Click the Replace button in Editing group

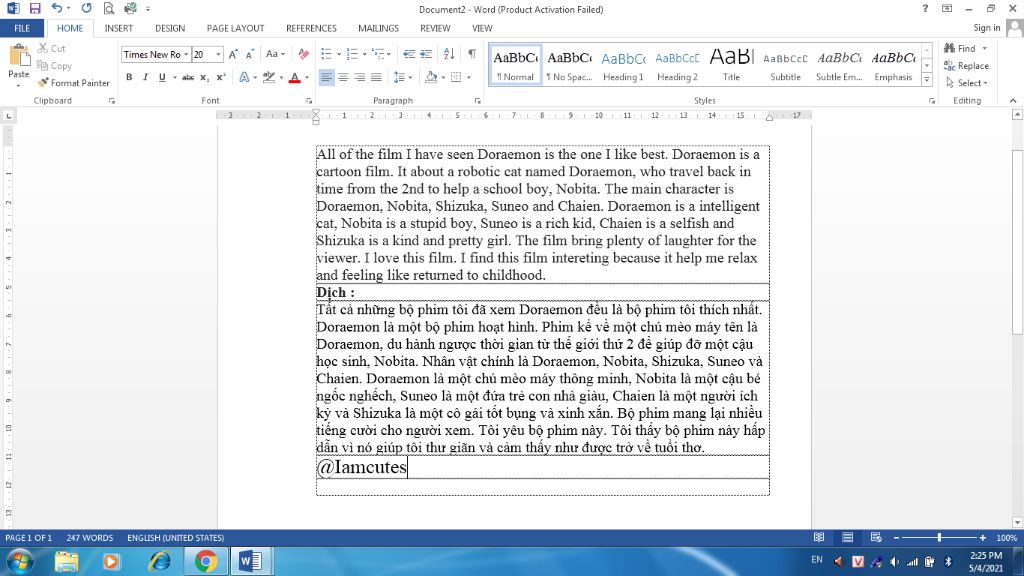tap(966, 66)
